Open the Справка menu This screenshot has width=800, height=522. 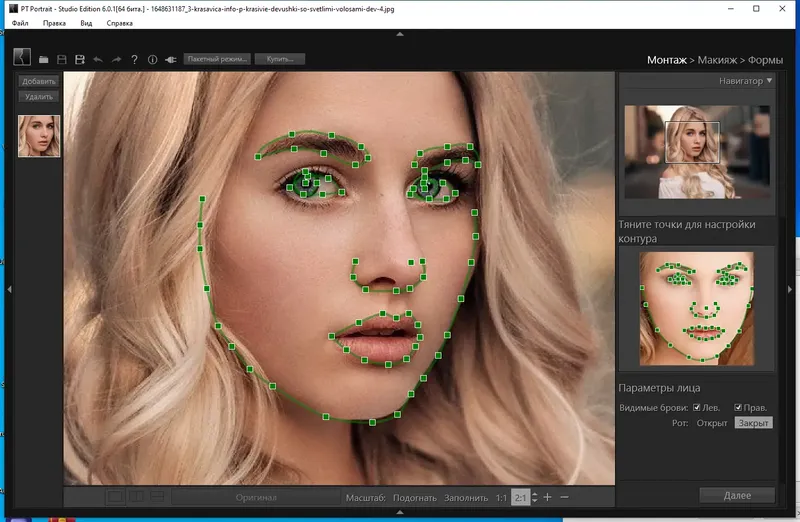[119, 23]
